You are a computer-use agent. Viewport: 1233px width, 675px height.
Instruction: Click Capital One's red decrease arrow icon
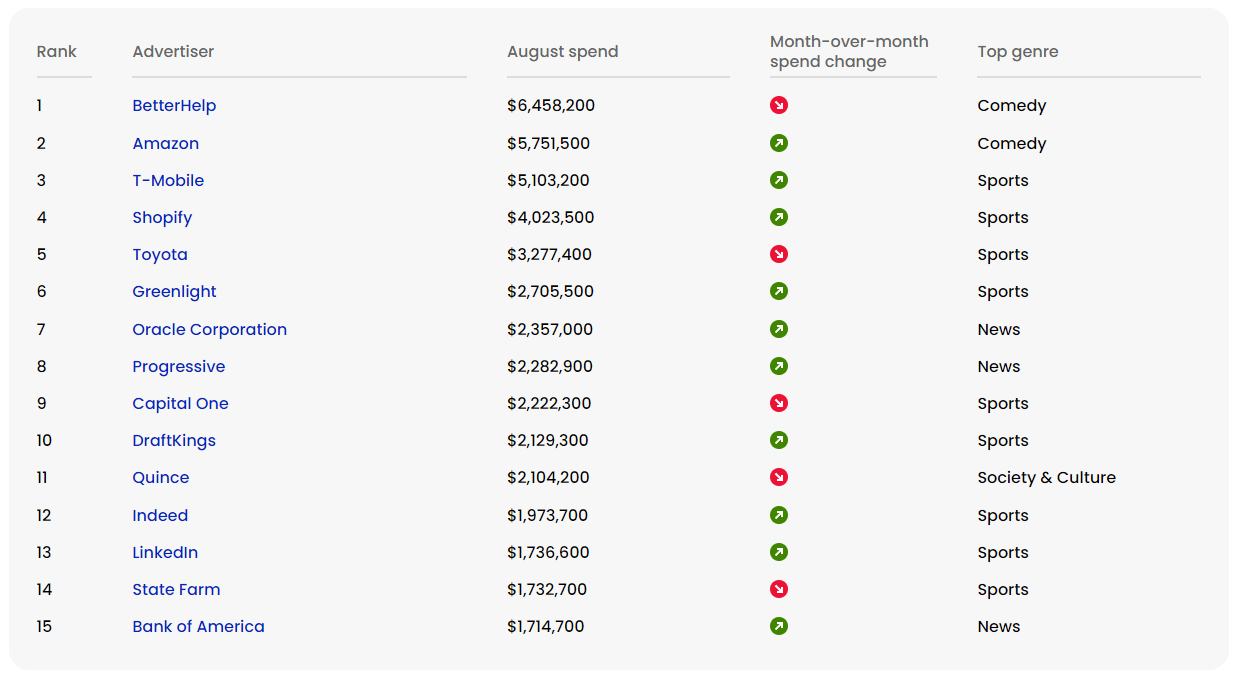tap(779, 403)
